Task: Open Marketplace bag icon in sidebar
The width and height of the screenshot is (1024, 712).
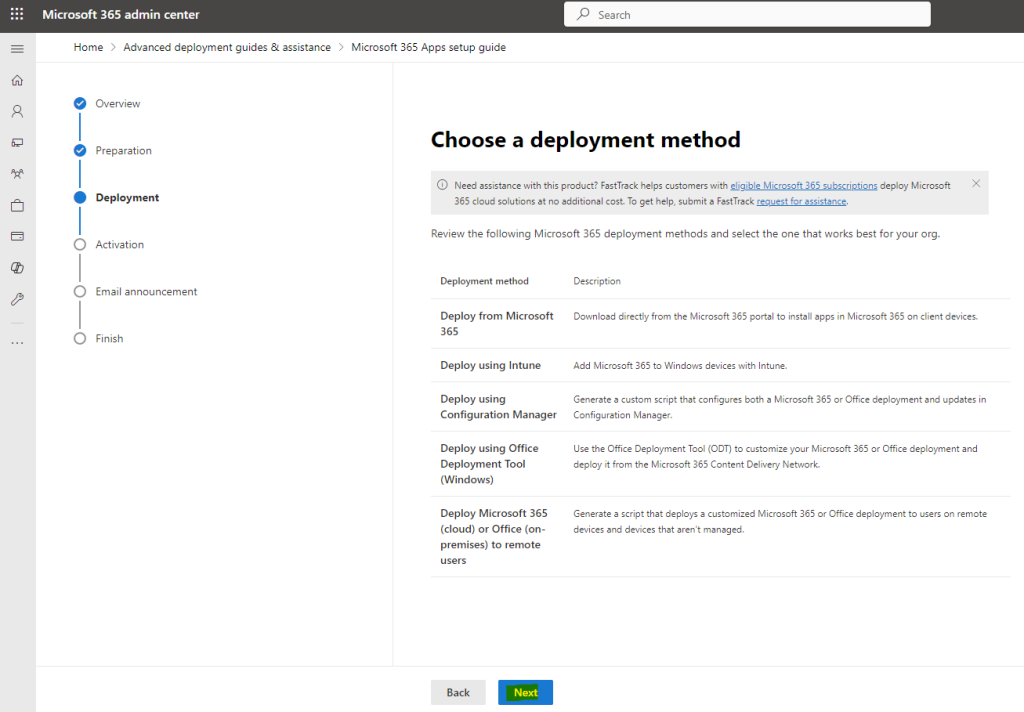Action: click(x=18, y=205)
